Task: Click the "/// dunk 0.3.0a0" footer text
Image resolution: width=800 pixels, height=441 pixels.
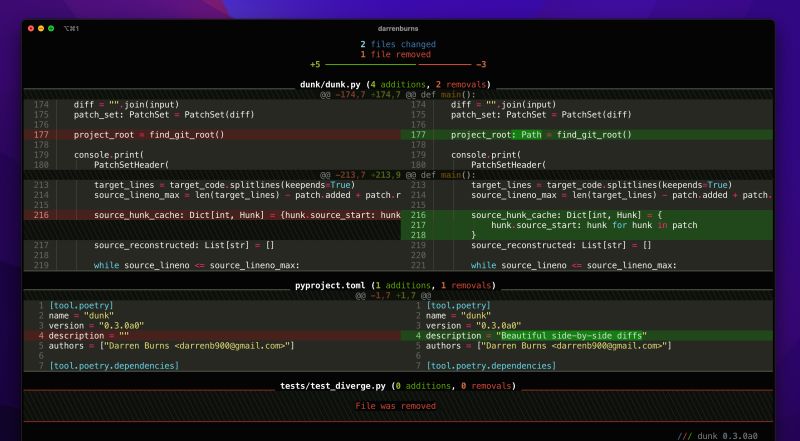Action: 717,436
